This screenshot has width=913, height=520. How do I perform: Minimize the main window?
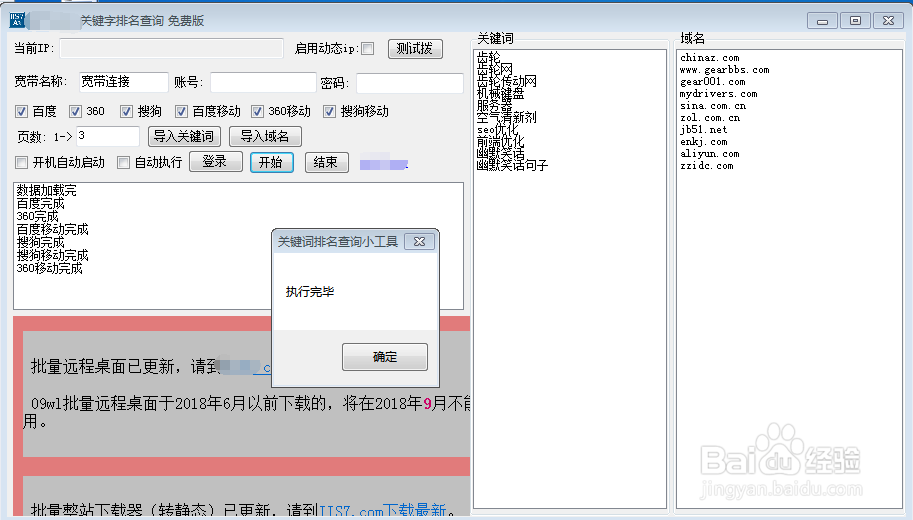[822, 21]
